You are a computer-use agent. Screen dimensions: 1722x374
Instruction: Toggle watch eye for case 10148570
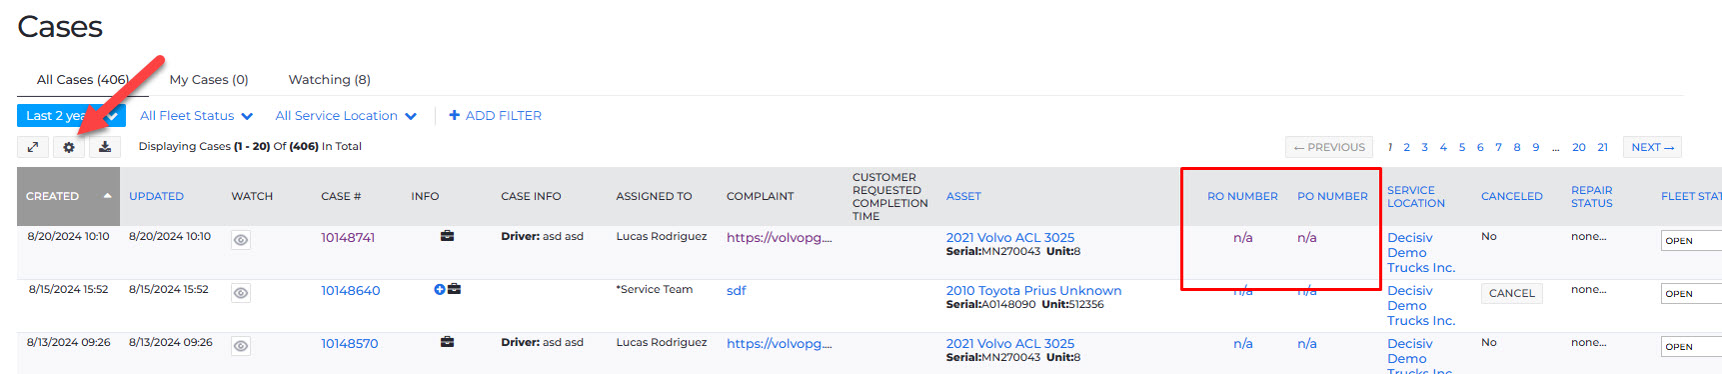(x=241, y=346)
